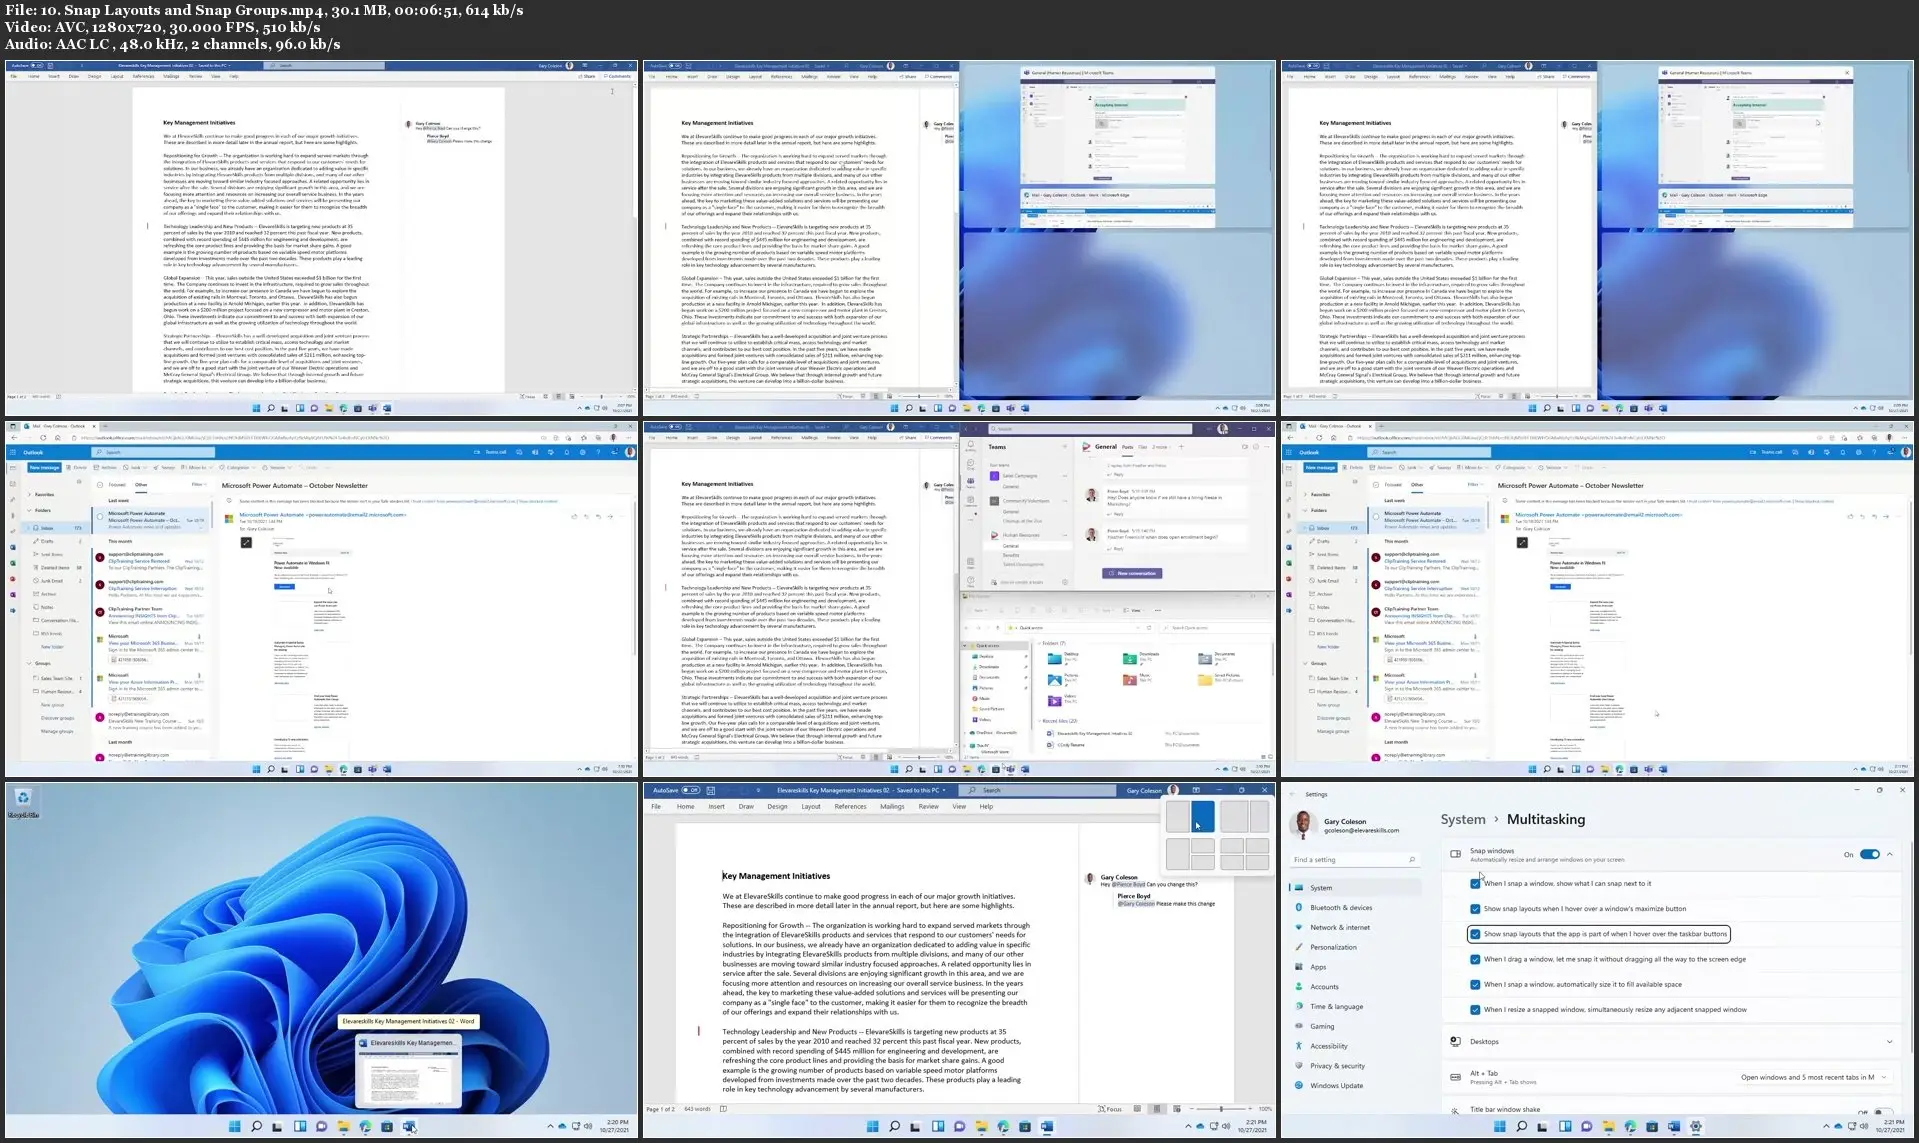Screen dimensions: 1919x1143
Task: Open Bluetooth & devices in Settings sidebar
Action: pos(1355,908)
